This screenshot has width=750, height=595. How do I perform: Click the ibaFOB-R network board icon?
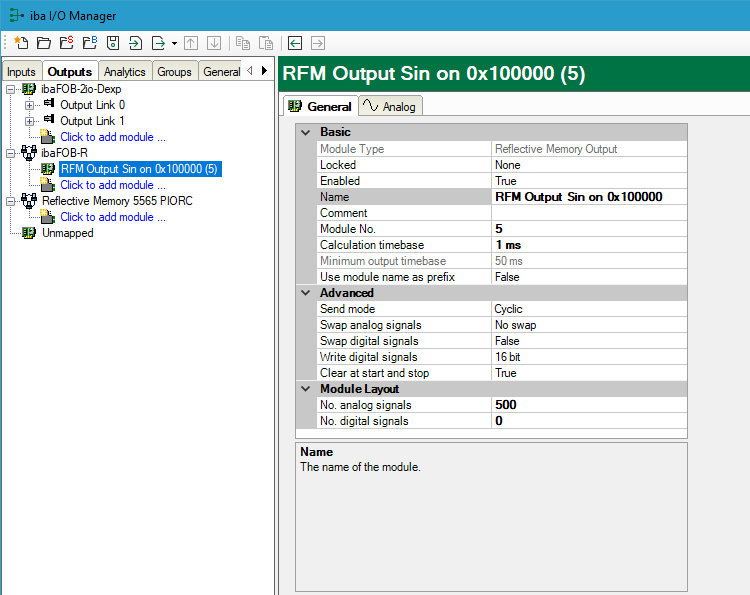[x=29, y=153]
